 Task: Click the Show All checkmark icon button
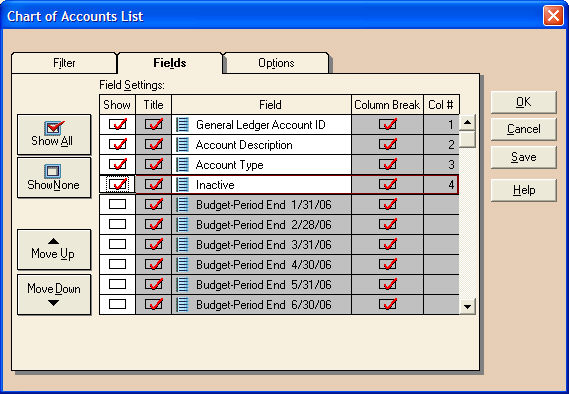(54, 135)
